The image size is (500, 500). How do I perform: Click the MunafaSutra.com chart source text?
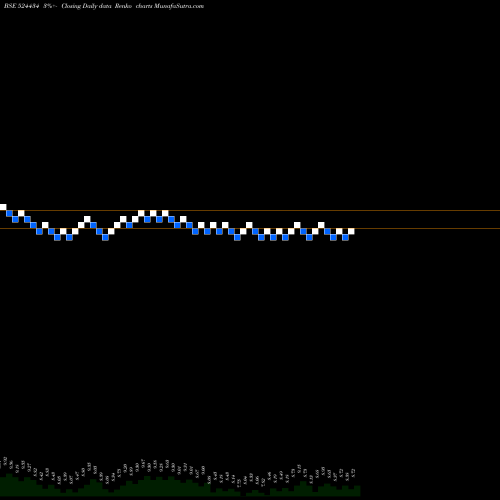(179, 6)
